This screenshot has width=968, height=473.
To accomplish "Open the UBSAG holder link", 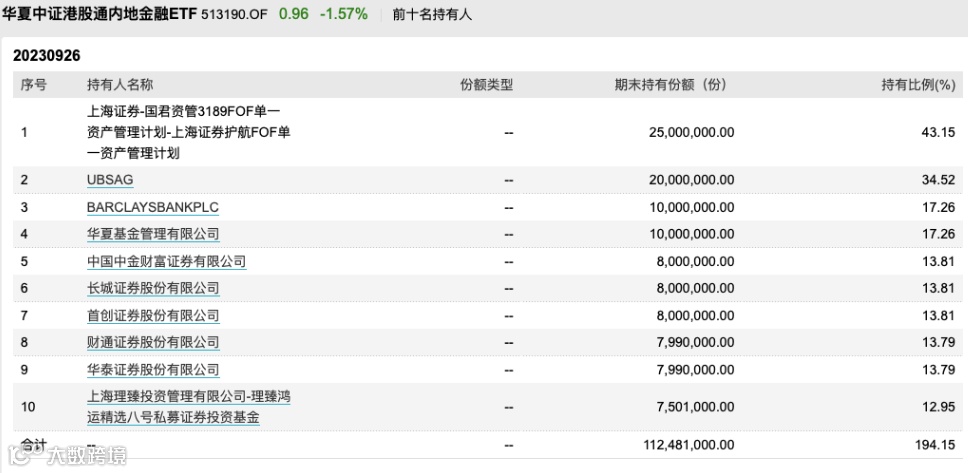I will 110,180.
